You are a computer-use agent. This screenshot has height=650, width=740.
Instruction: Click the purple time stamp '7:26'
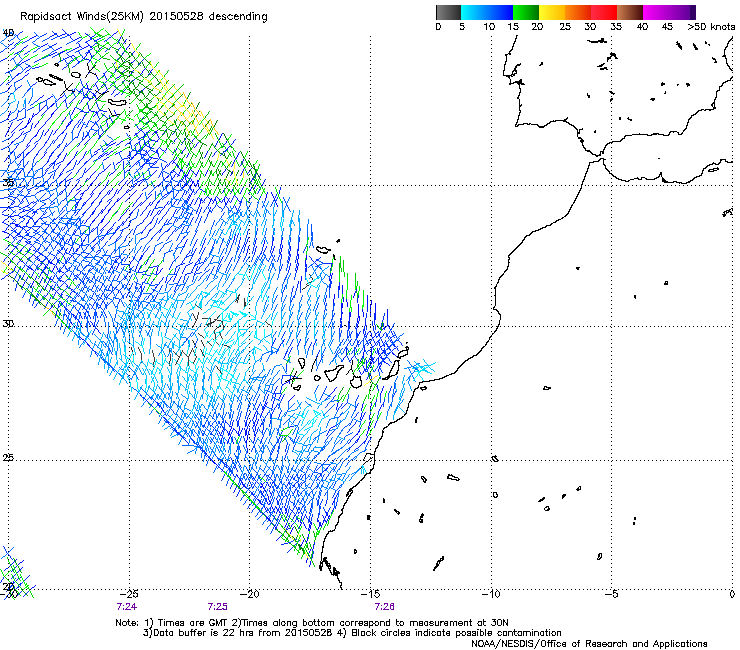point(385,607)
